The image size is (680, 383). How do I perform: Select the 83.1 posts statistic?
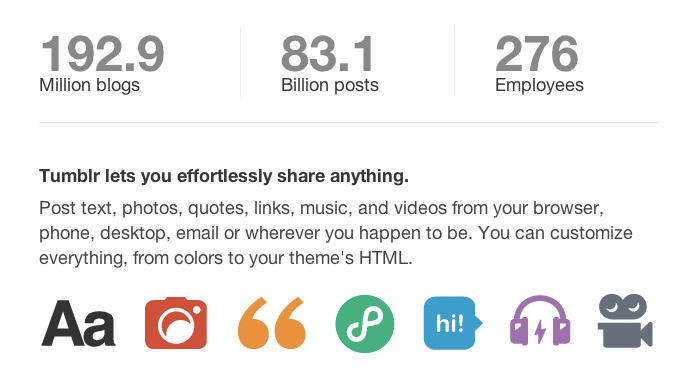click(327, 54)
